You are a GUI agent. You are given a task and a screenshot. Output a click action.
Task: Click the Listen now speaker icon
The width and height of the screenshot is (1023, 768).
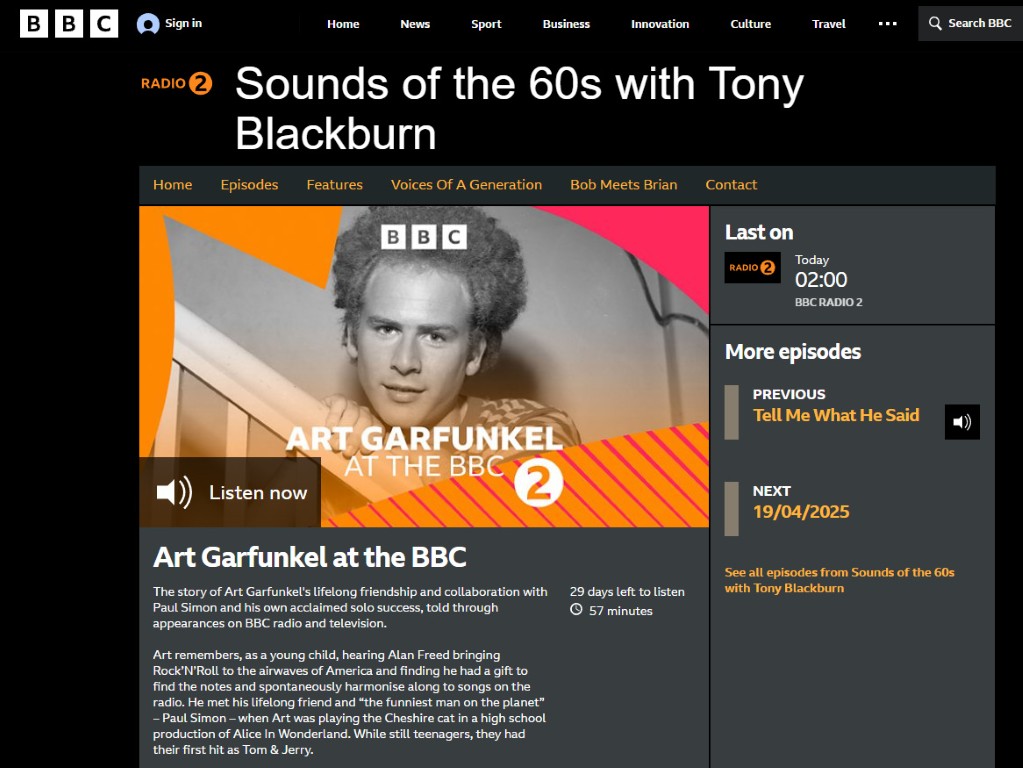coord(174,492)
